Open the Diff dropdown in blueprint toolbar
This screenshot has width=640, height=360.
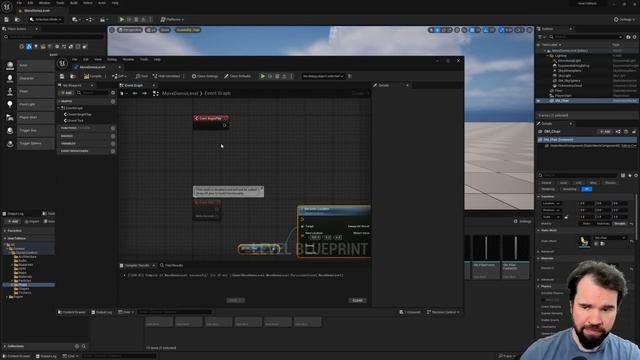(119, 76)
